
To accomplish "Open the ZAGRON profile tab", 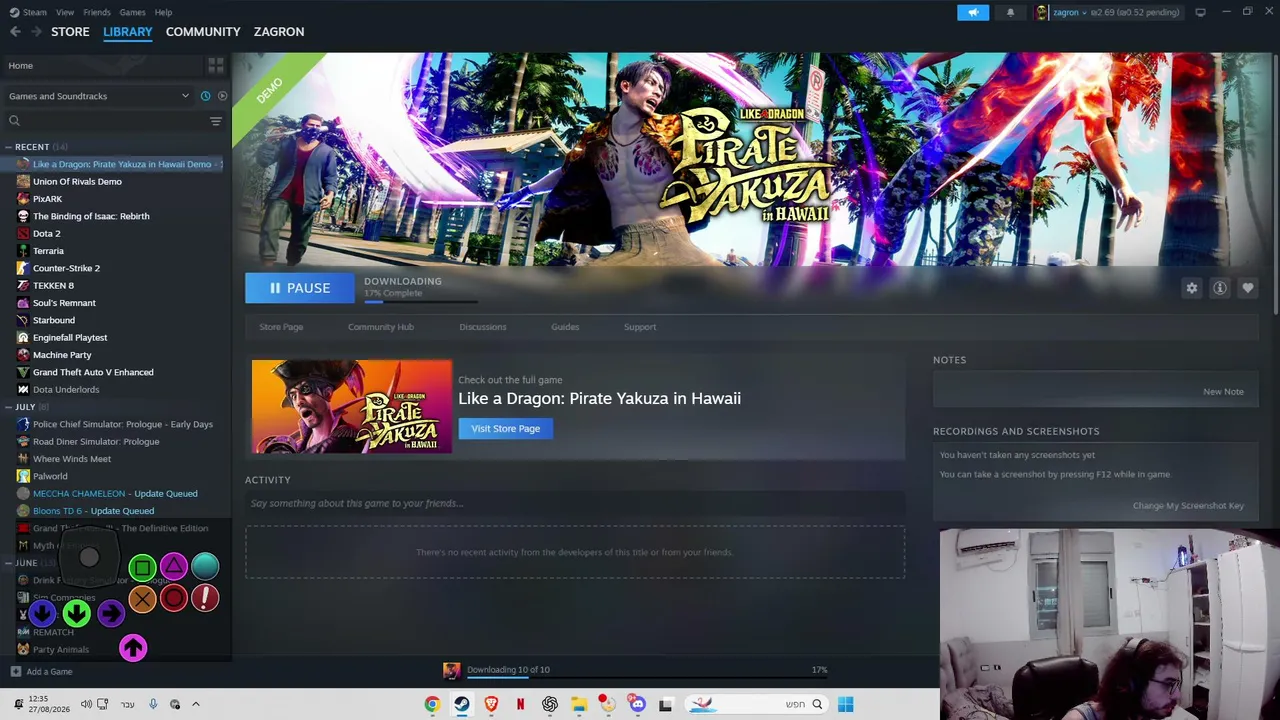I will click(x=279, y=32).
